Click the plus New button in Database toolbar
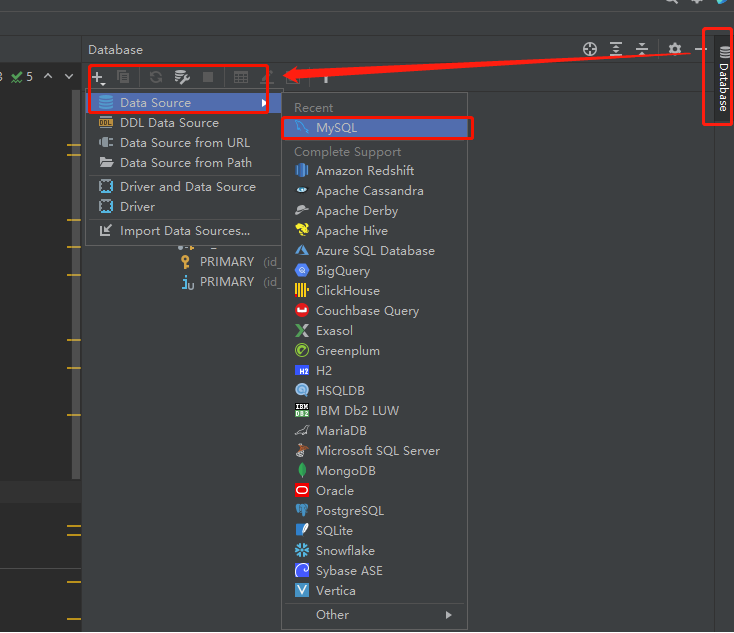734x633 pixels. pyautogui.click(x=99, y=77)
